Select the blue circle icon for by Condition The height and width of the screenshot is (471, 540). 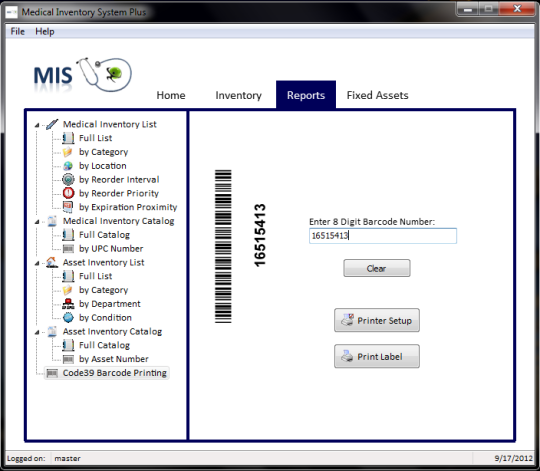[68, 317]
